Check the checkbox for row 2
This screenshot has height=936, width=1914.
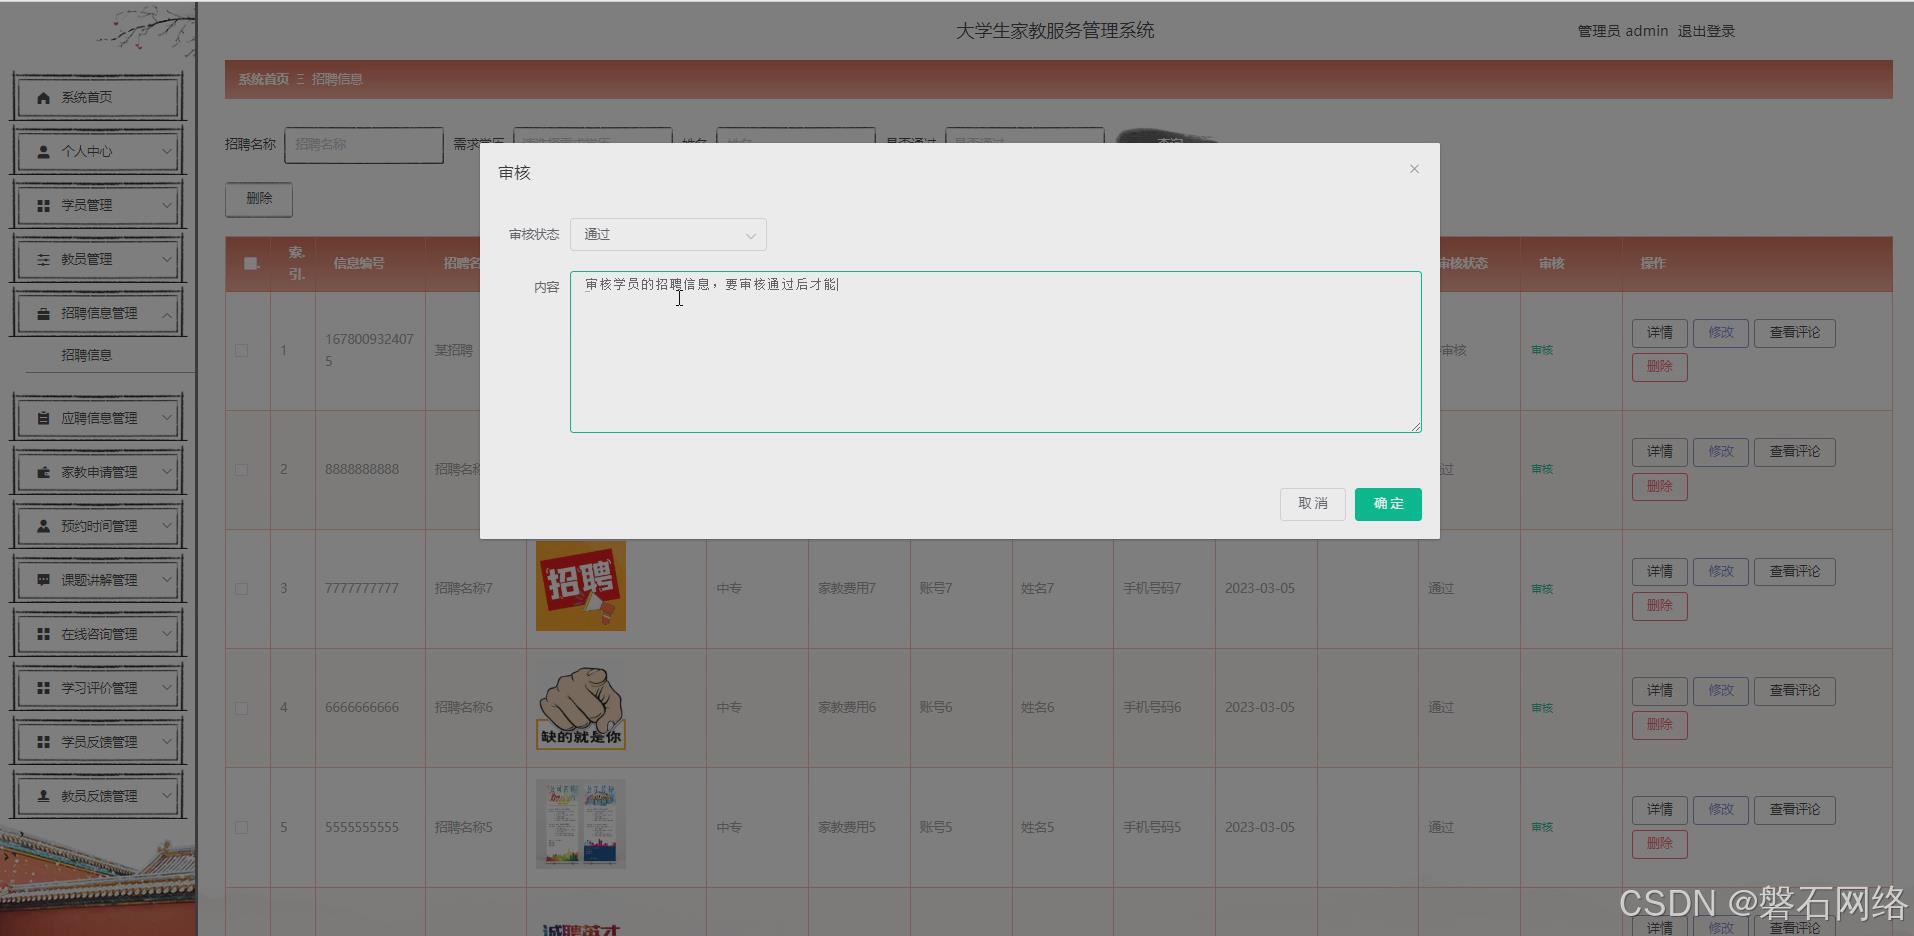coord(241,469)
